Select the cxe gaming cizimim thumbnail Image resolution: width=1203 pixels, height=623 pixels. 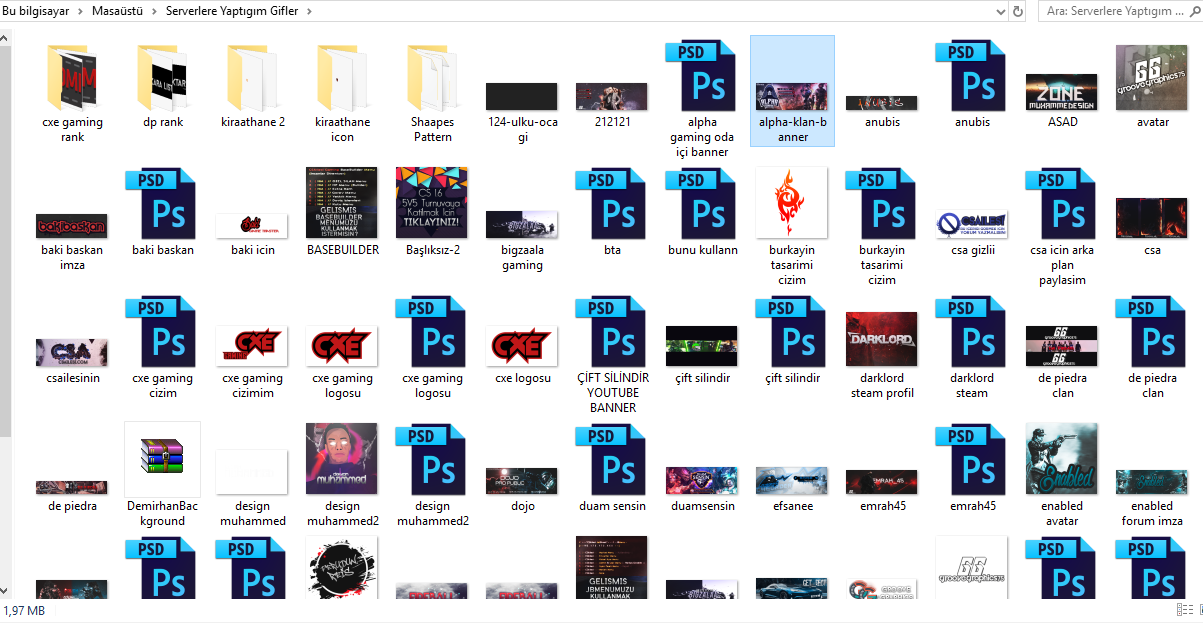[252, 346]
